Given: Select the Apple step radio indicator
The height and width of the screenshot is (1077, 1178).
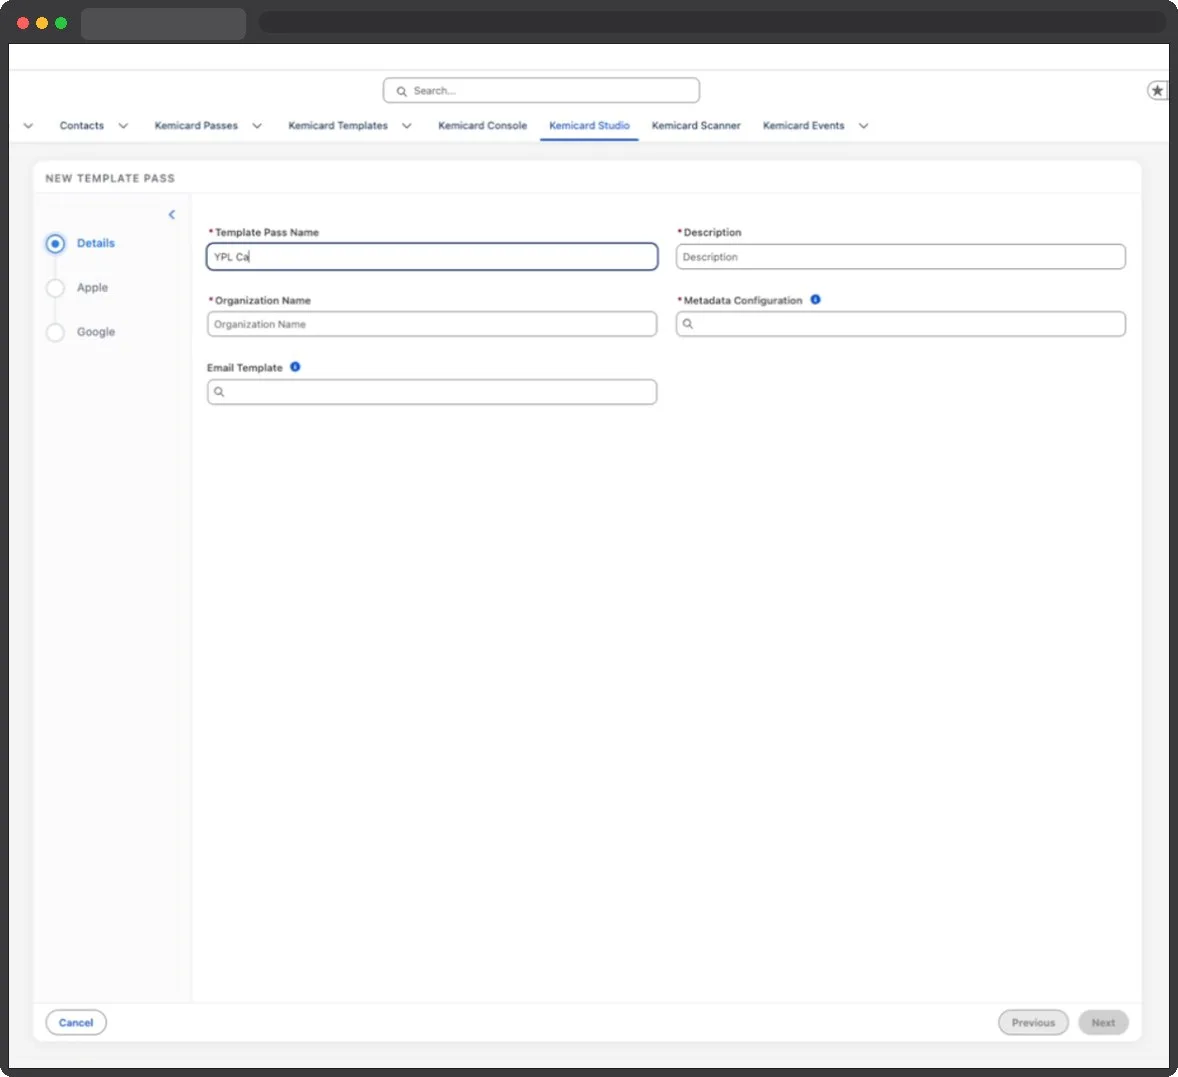Looking at the screenshot, I should click(x=55, y=288).
